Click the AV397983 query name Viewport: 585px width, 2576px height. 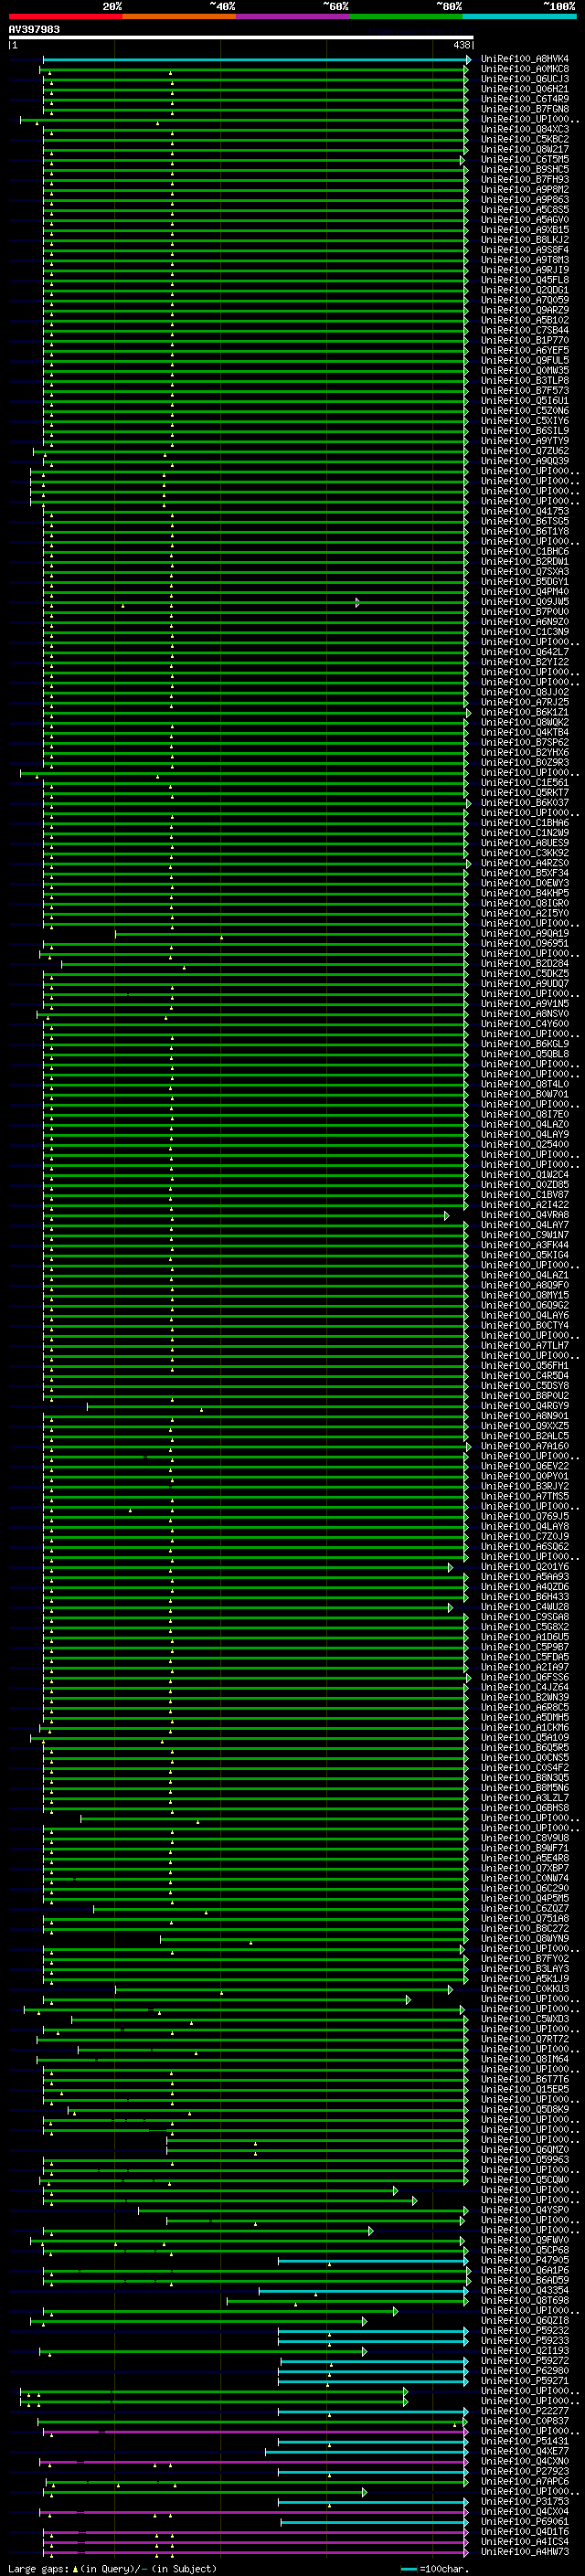(x=34, y=29)
